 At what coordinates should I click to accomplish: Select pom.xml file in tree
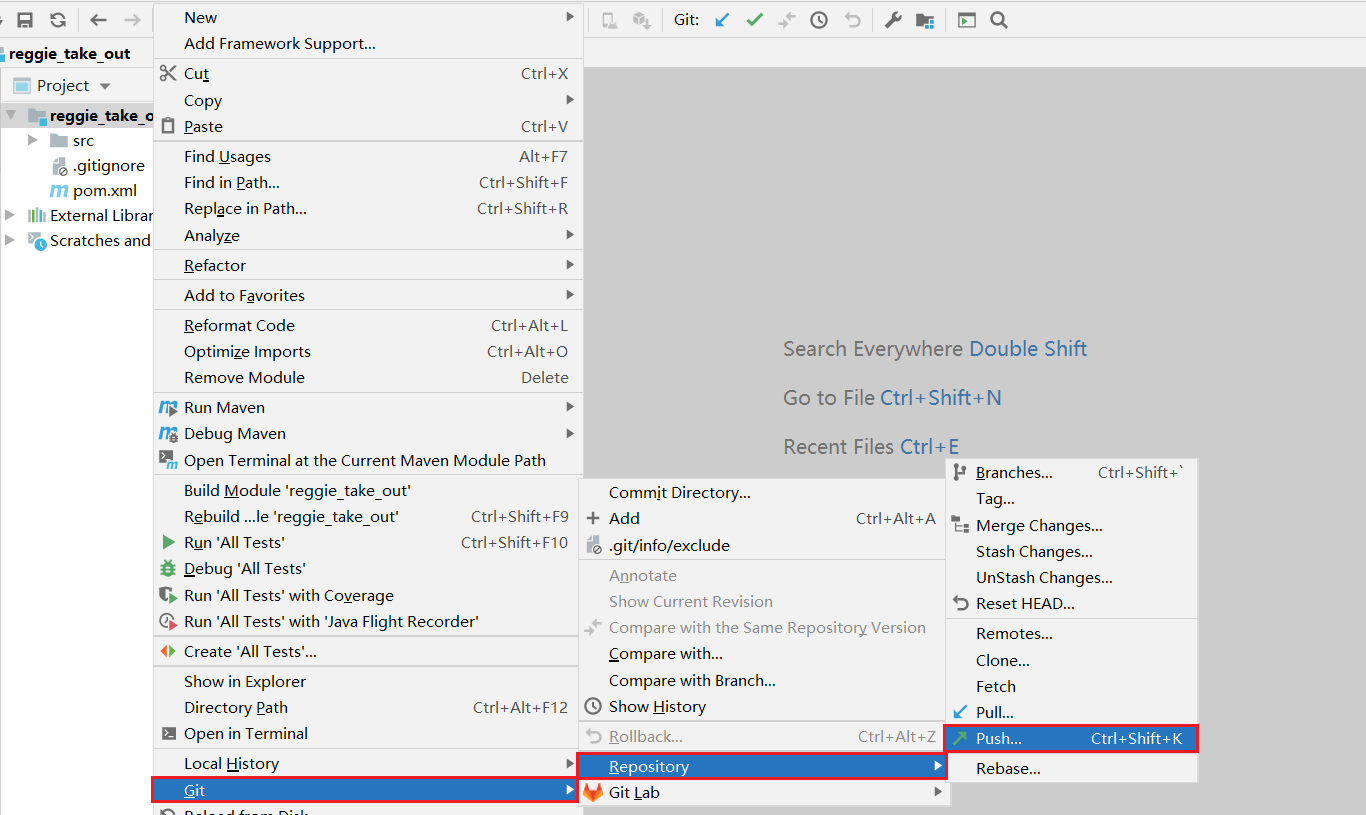(104, 191)
